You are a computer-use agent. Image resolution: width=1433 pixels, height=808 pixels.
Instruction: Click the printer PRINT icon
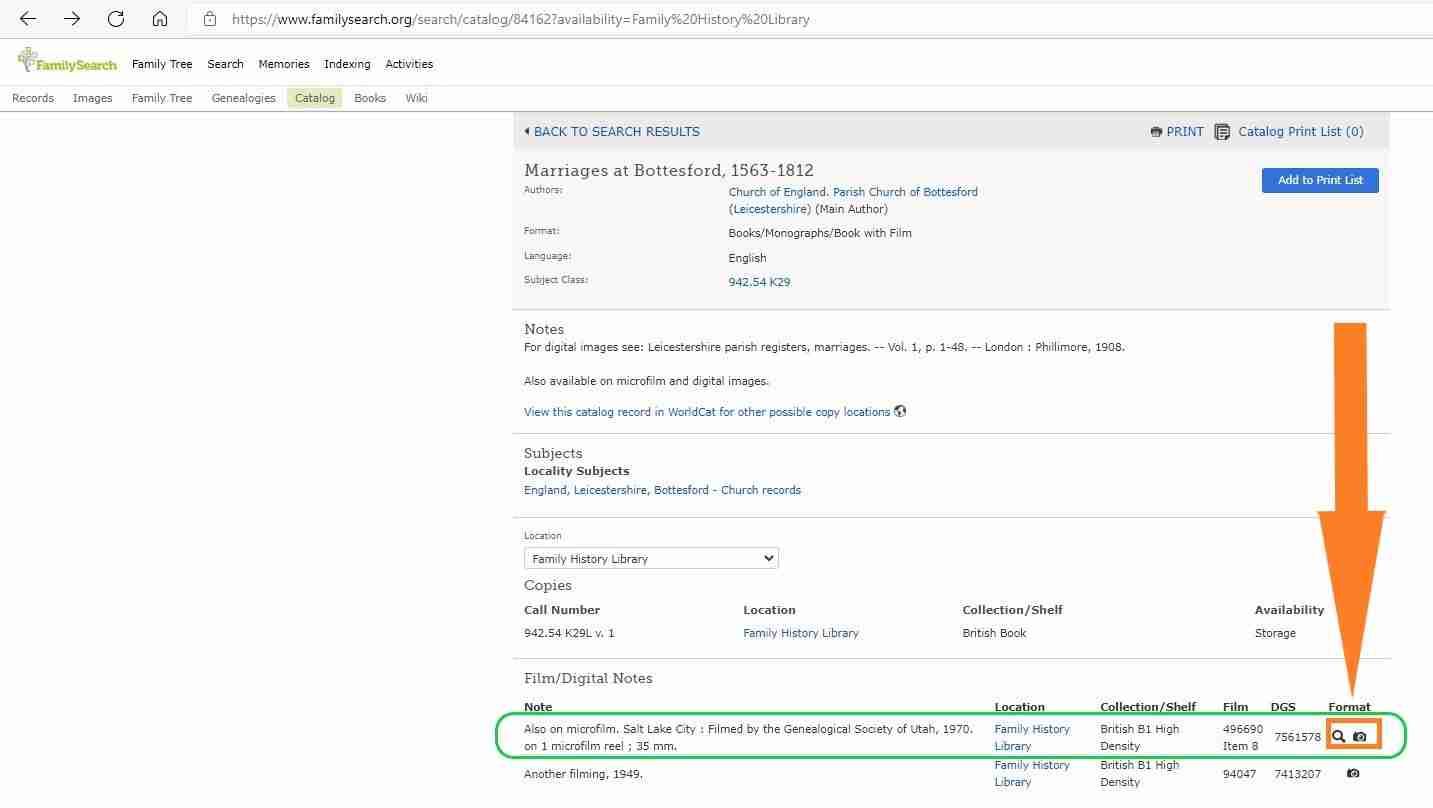1156,132
